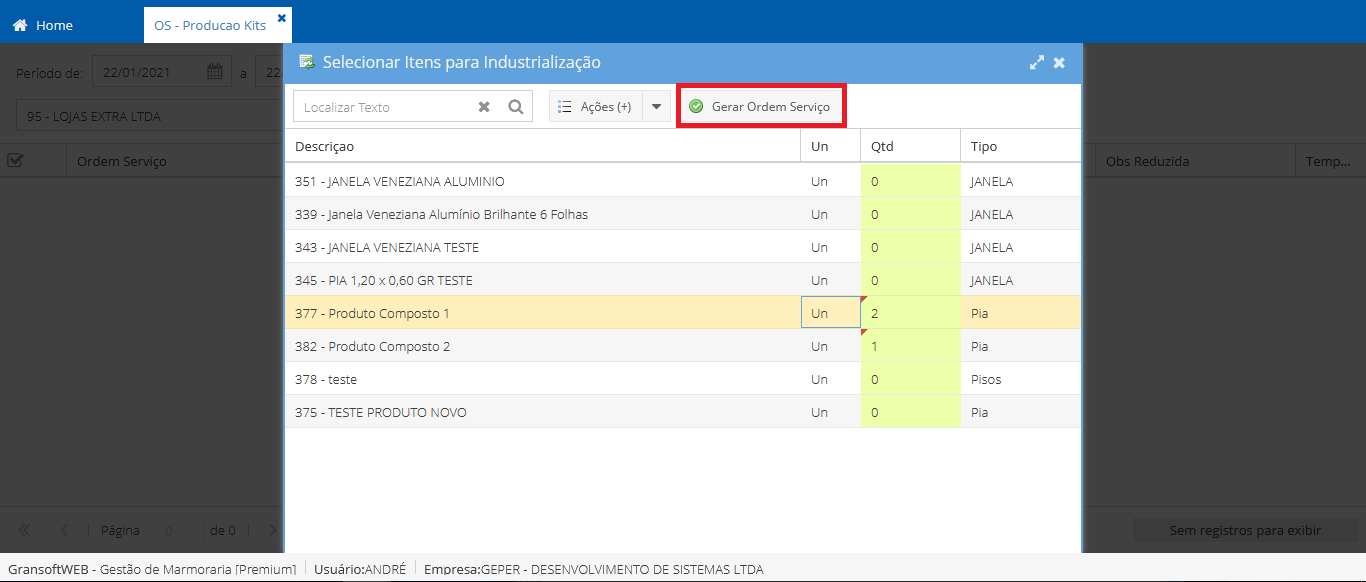Edit Qtd cell for 378 - teste

tap(910, 379)
